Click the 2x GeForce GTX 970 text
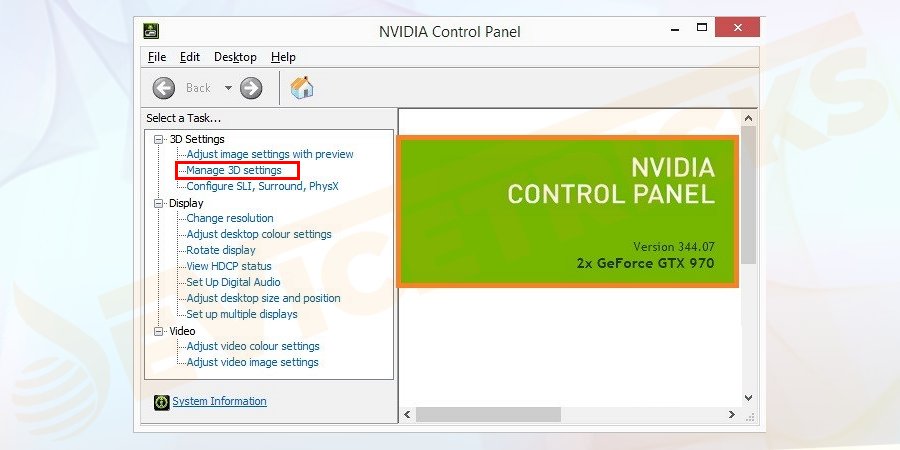 pyautogui.click(x=646, y=263)
